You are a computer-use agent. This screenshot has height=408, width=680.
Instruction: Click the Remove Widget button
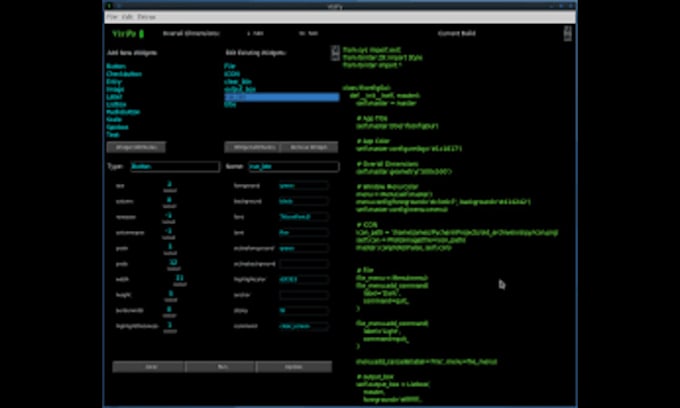pyautogui.click(x=309, y=147)
